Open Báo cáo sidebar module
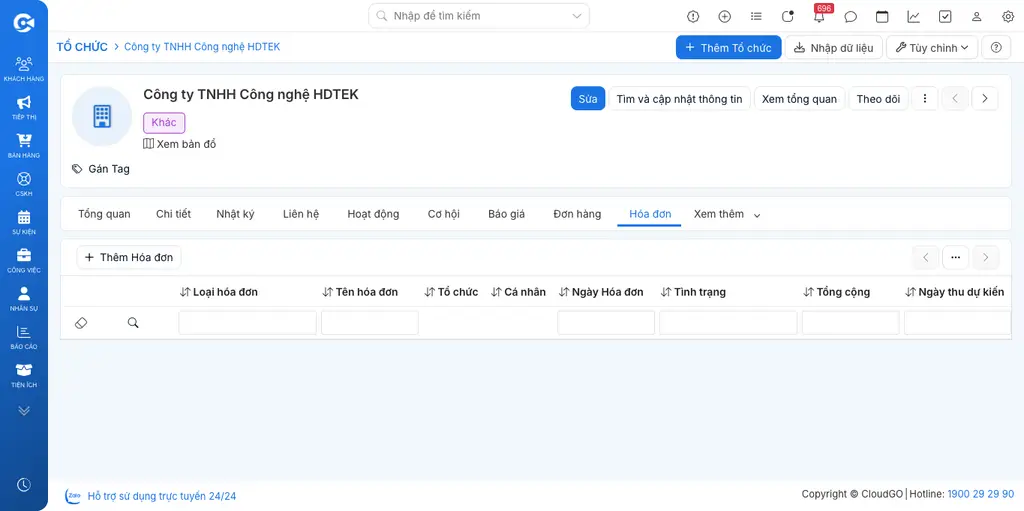 pyautogui.click(x=24, y=337)
